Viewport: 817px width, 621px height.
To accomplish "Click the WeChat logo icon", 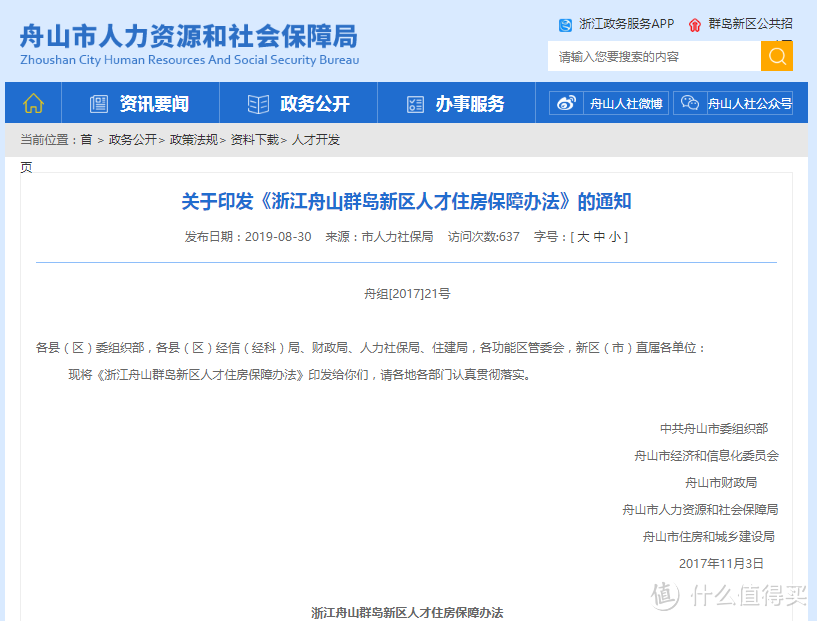I will 690,103.
